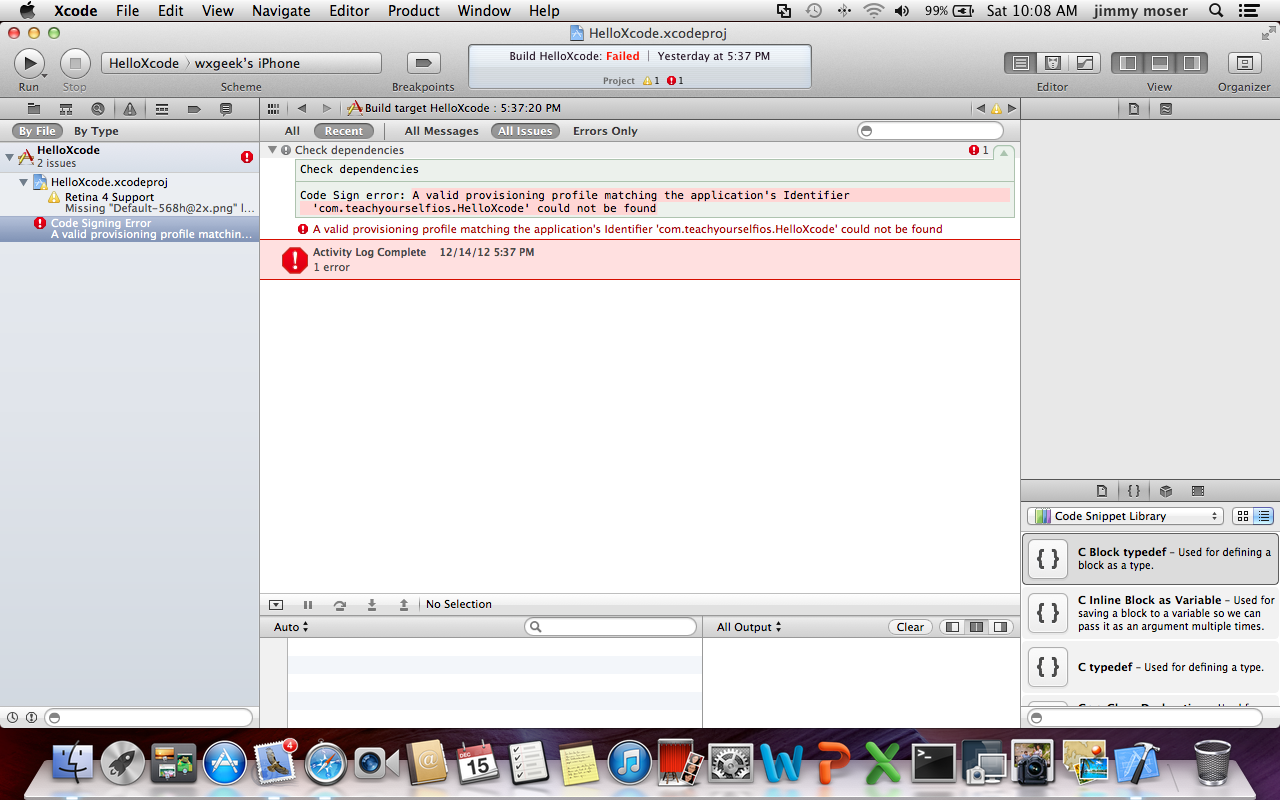Jump to the next issue arrow
The width and height of the screenshot is (1280, 800).
pos(1012,108)
